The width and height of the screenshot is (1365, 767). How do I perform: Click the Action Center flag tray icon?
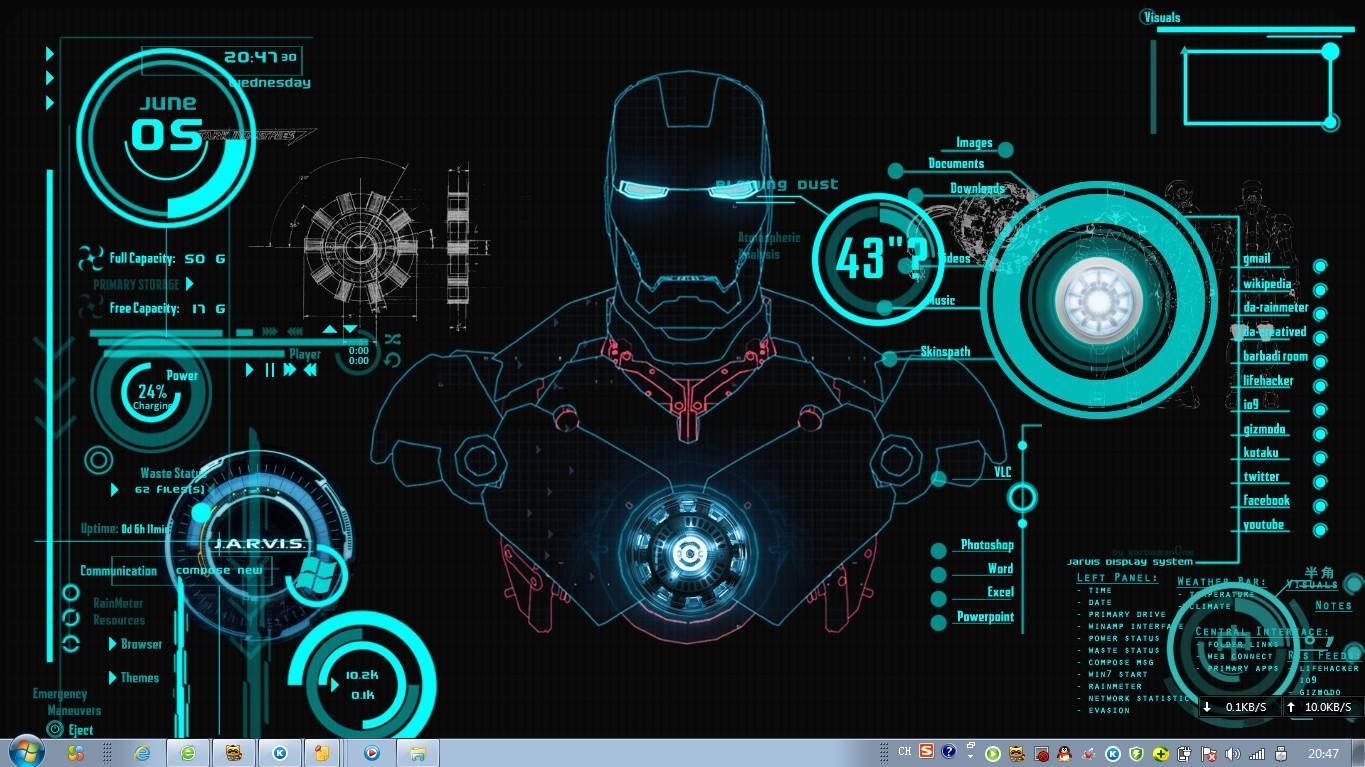1209,754
